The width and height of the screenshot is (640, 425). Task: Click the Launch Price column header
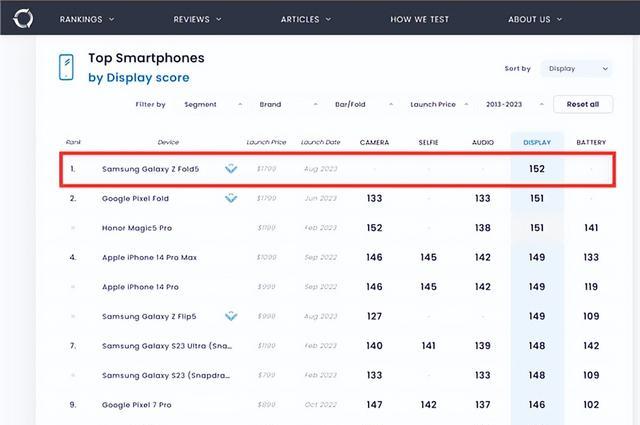point(266,142)
